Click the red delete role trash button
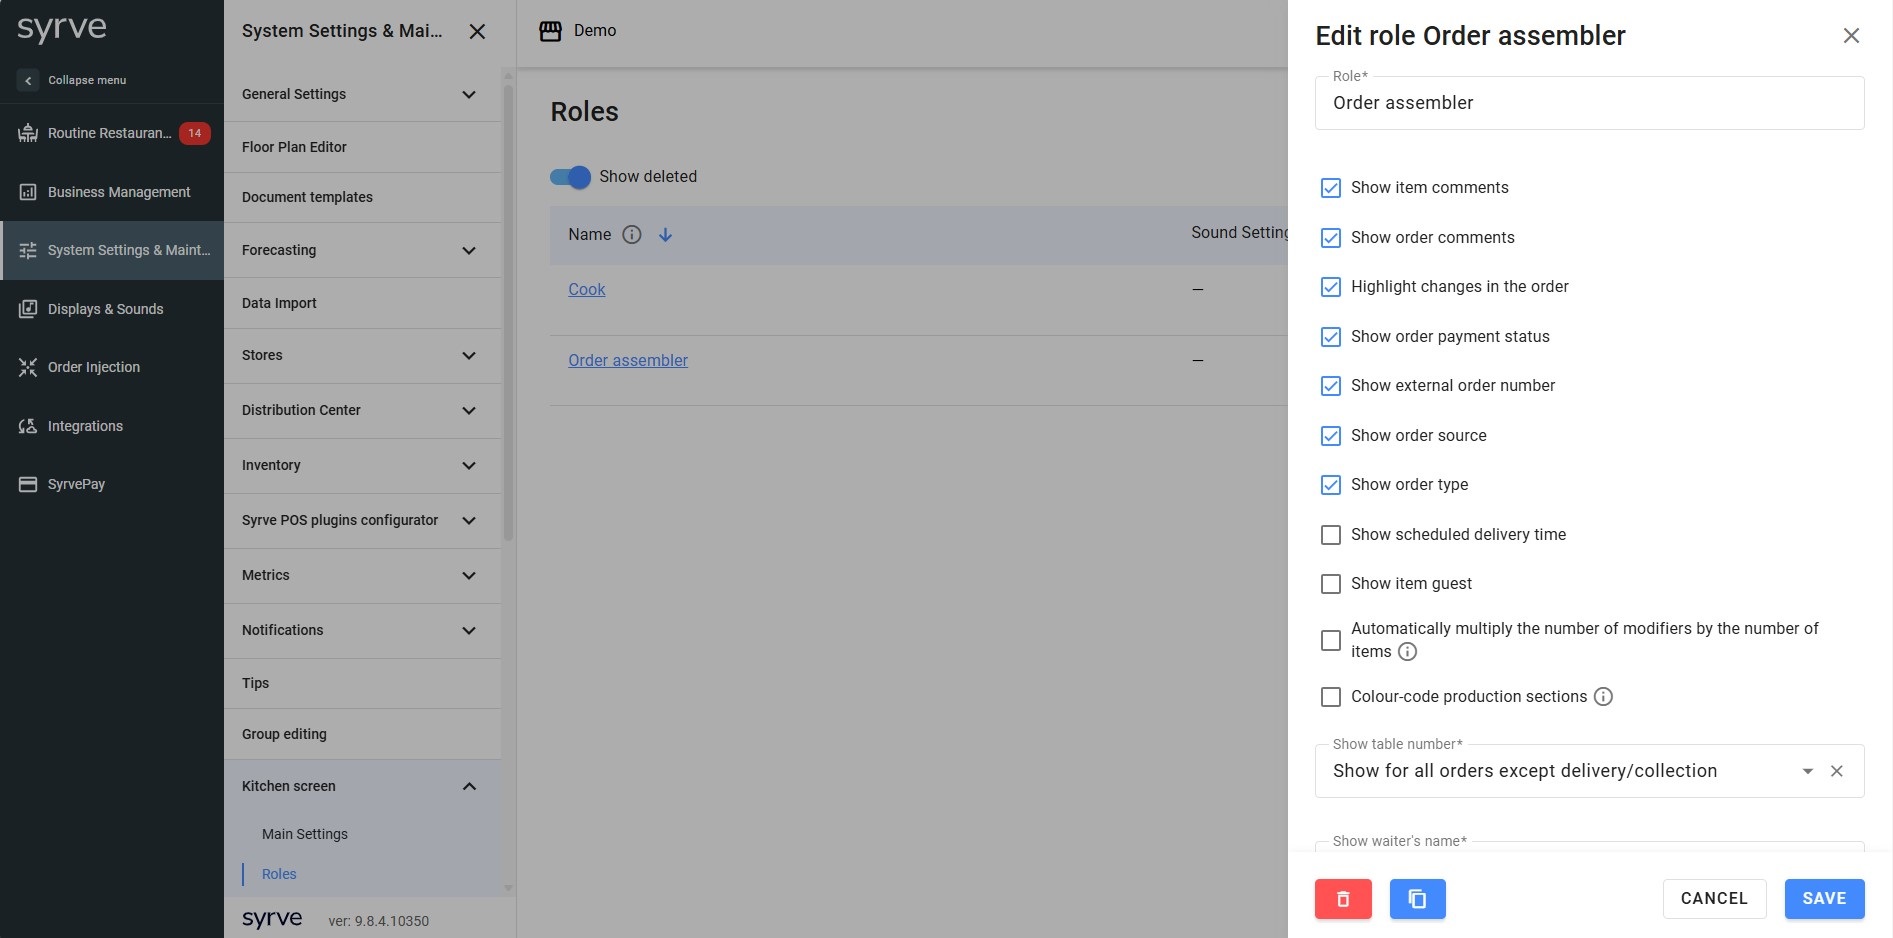Screen dimensions: 1893x938 [1343, 899]
